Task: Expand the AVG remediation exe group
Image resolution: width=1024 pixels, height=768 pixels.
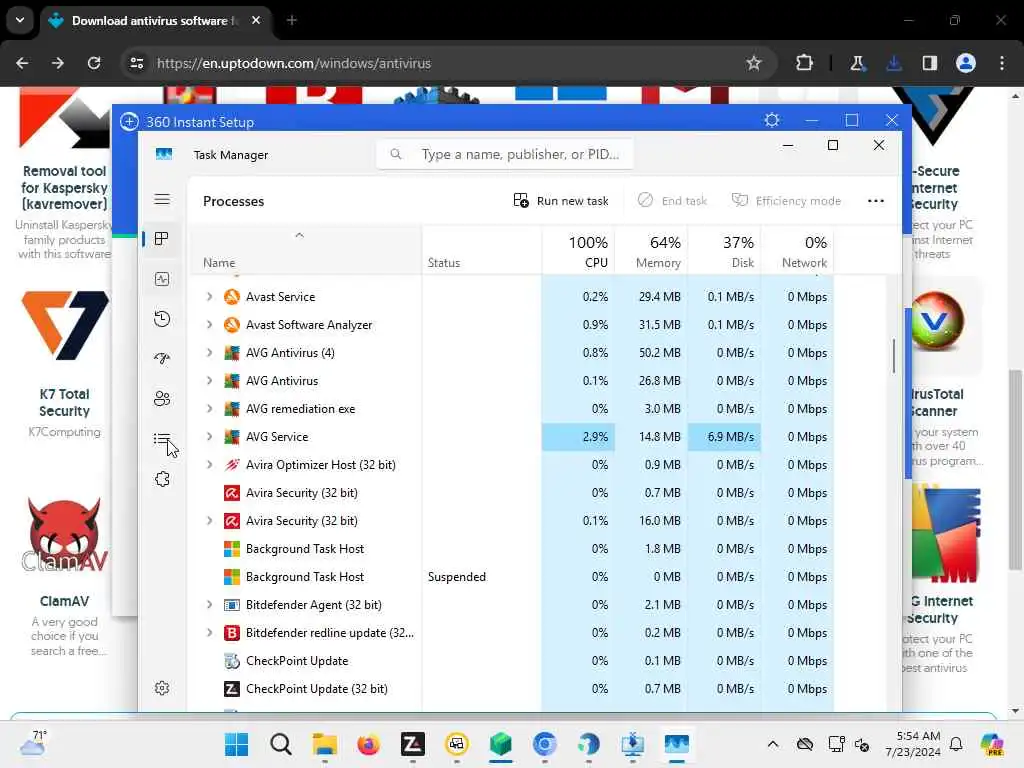Action: [209, 409]
